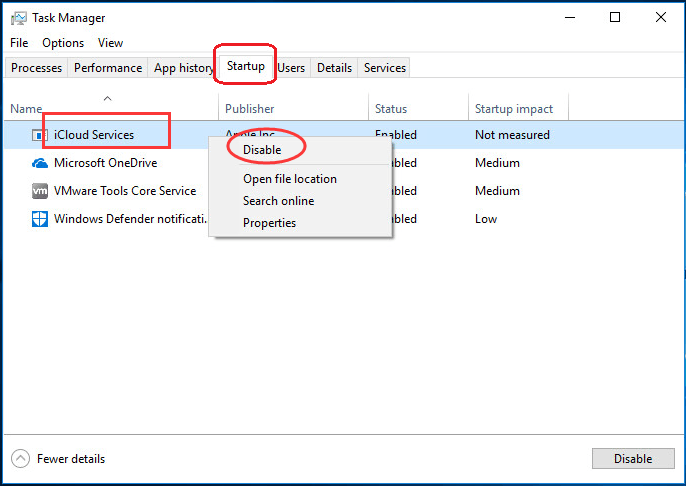This screenshot has height=486, width=686.
Task: Choose Disable in the context menu
Action: point(262,150)
